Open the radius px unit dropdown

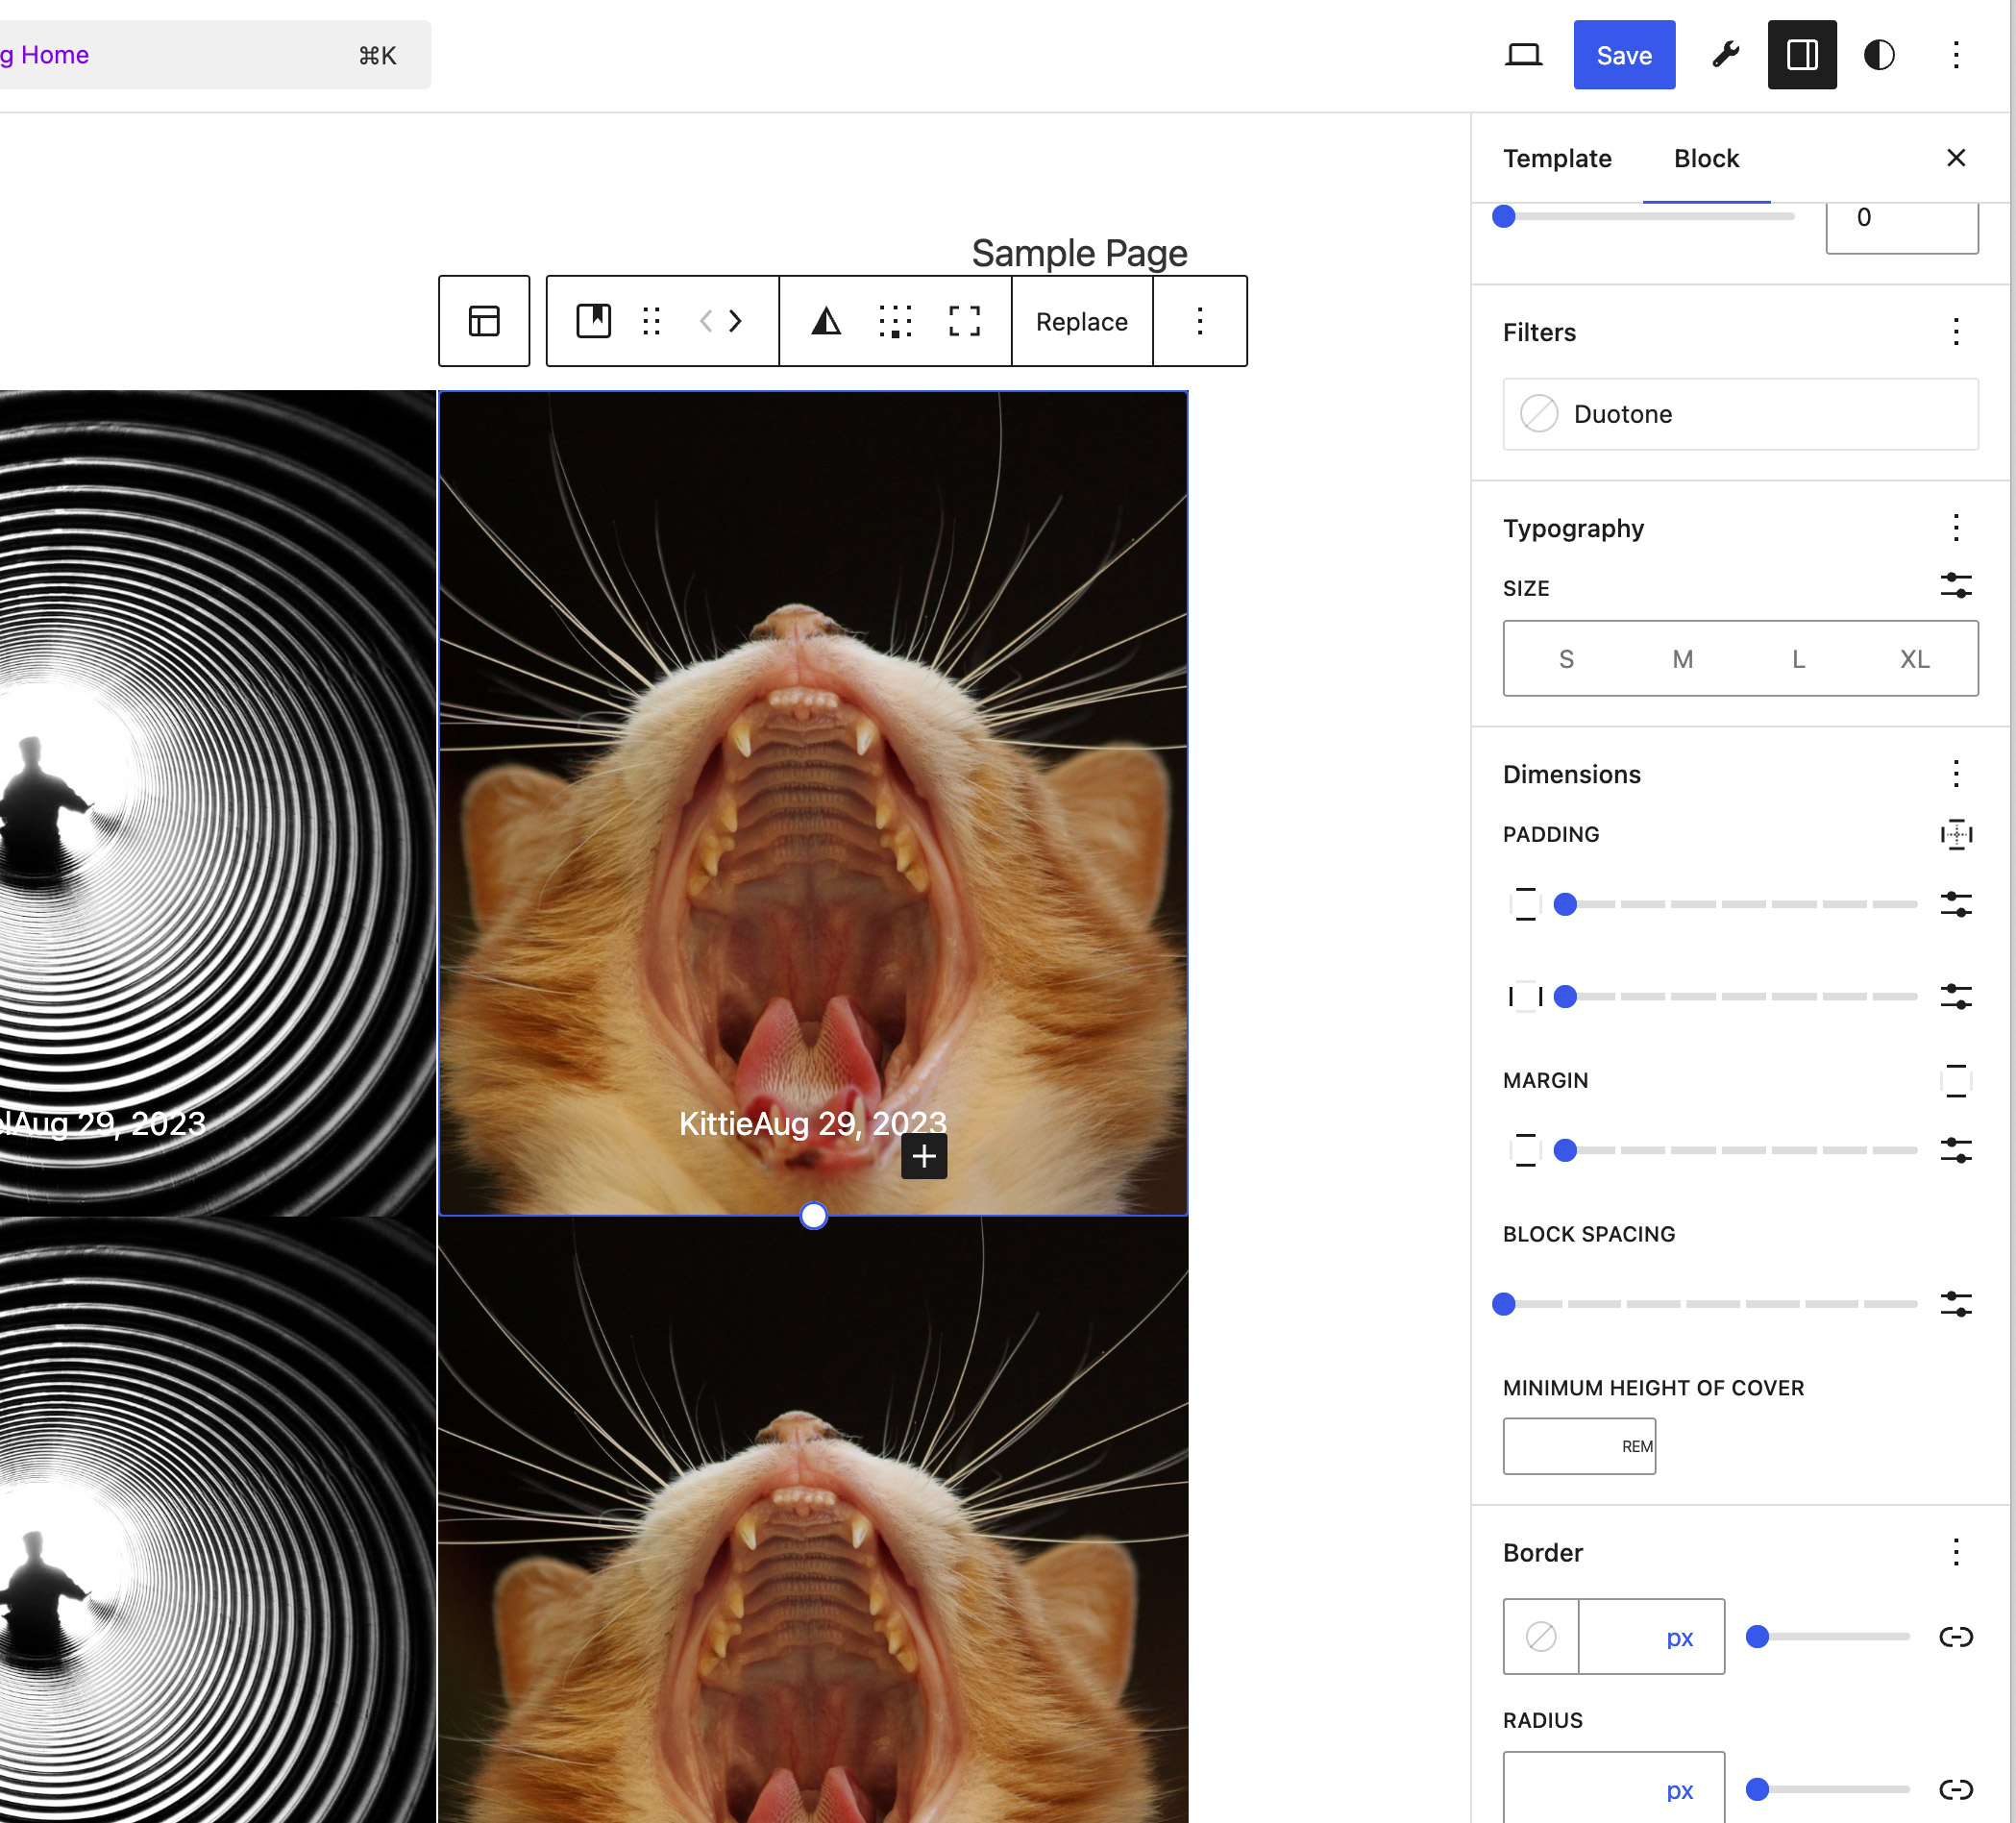tap(1679, 1790)
